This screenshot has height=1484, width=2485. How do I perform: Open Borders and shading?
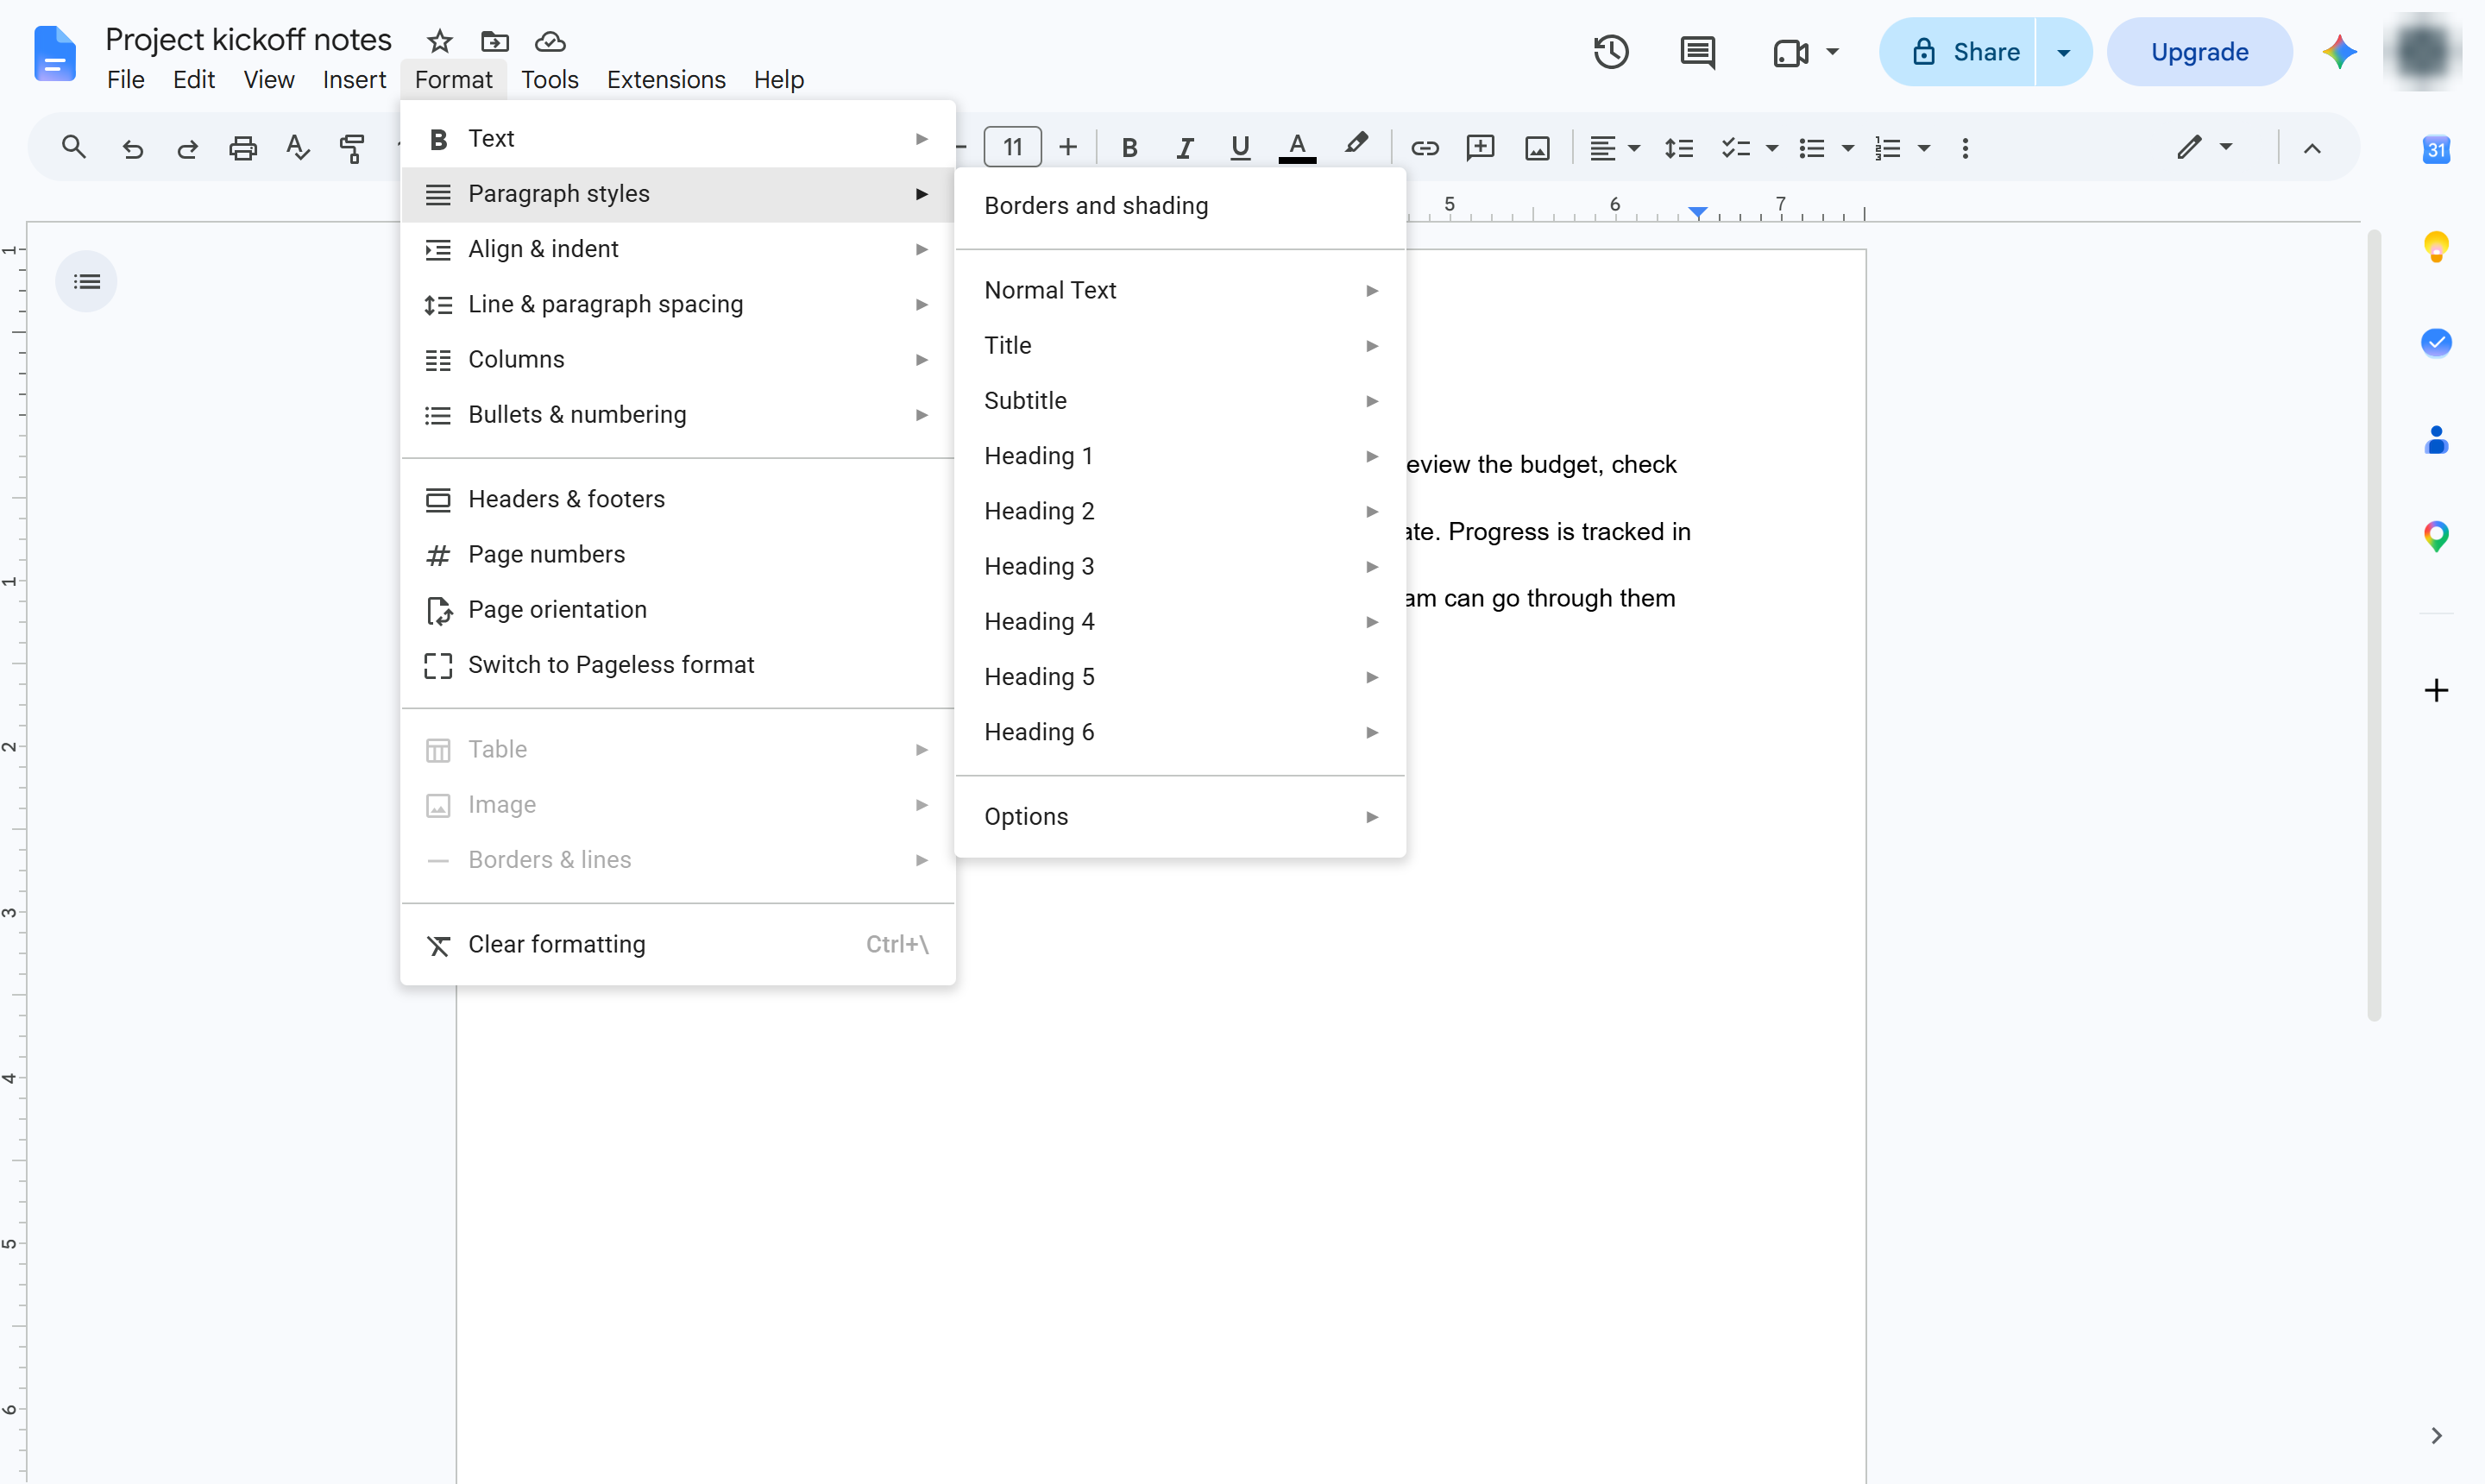coord(1180,206)
